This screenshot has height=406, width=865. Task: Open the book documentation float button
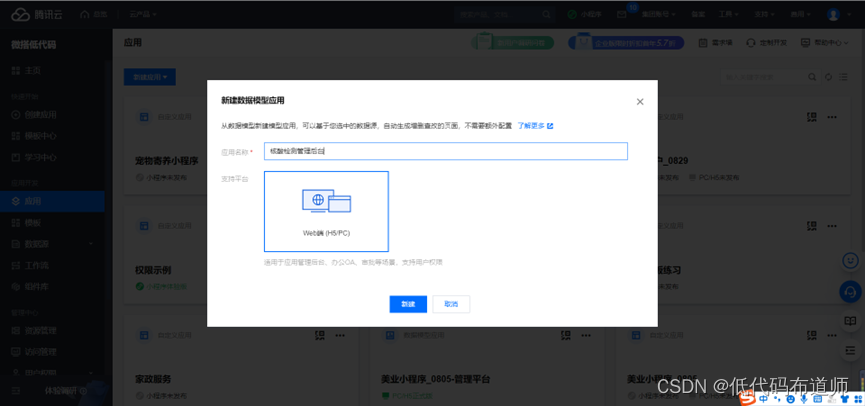coord(850,322)
